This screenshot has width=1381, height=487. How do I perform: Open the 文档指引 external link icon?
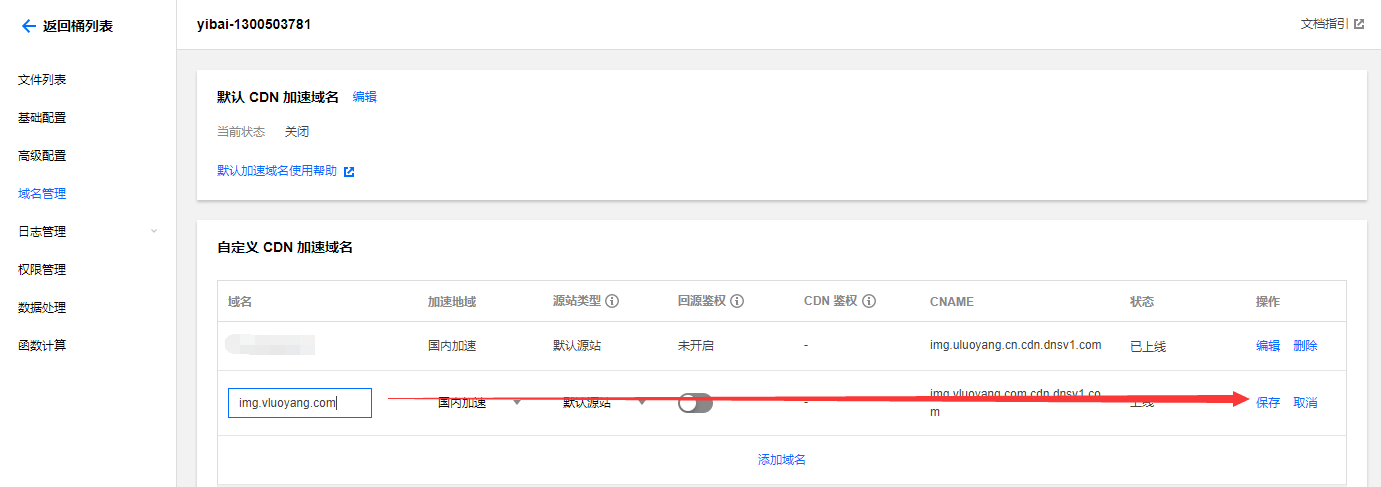tap(1359, 24)
